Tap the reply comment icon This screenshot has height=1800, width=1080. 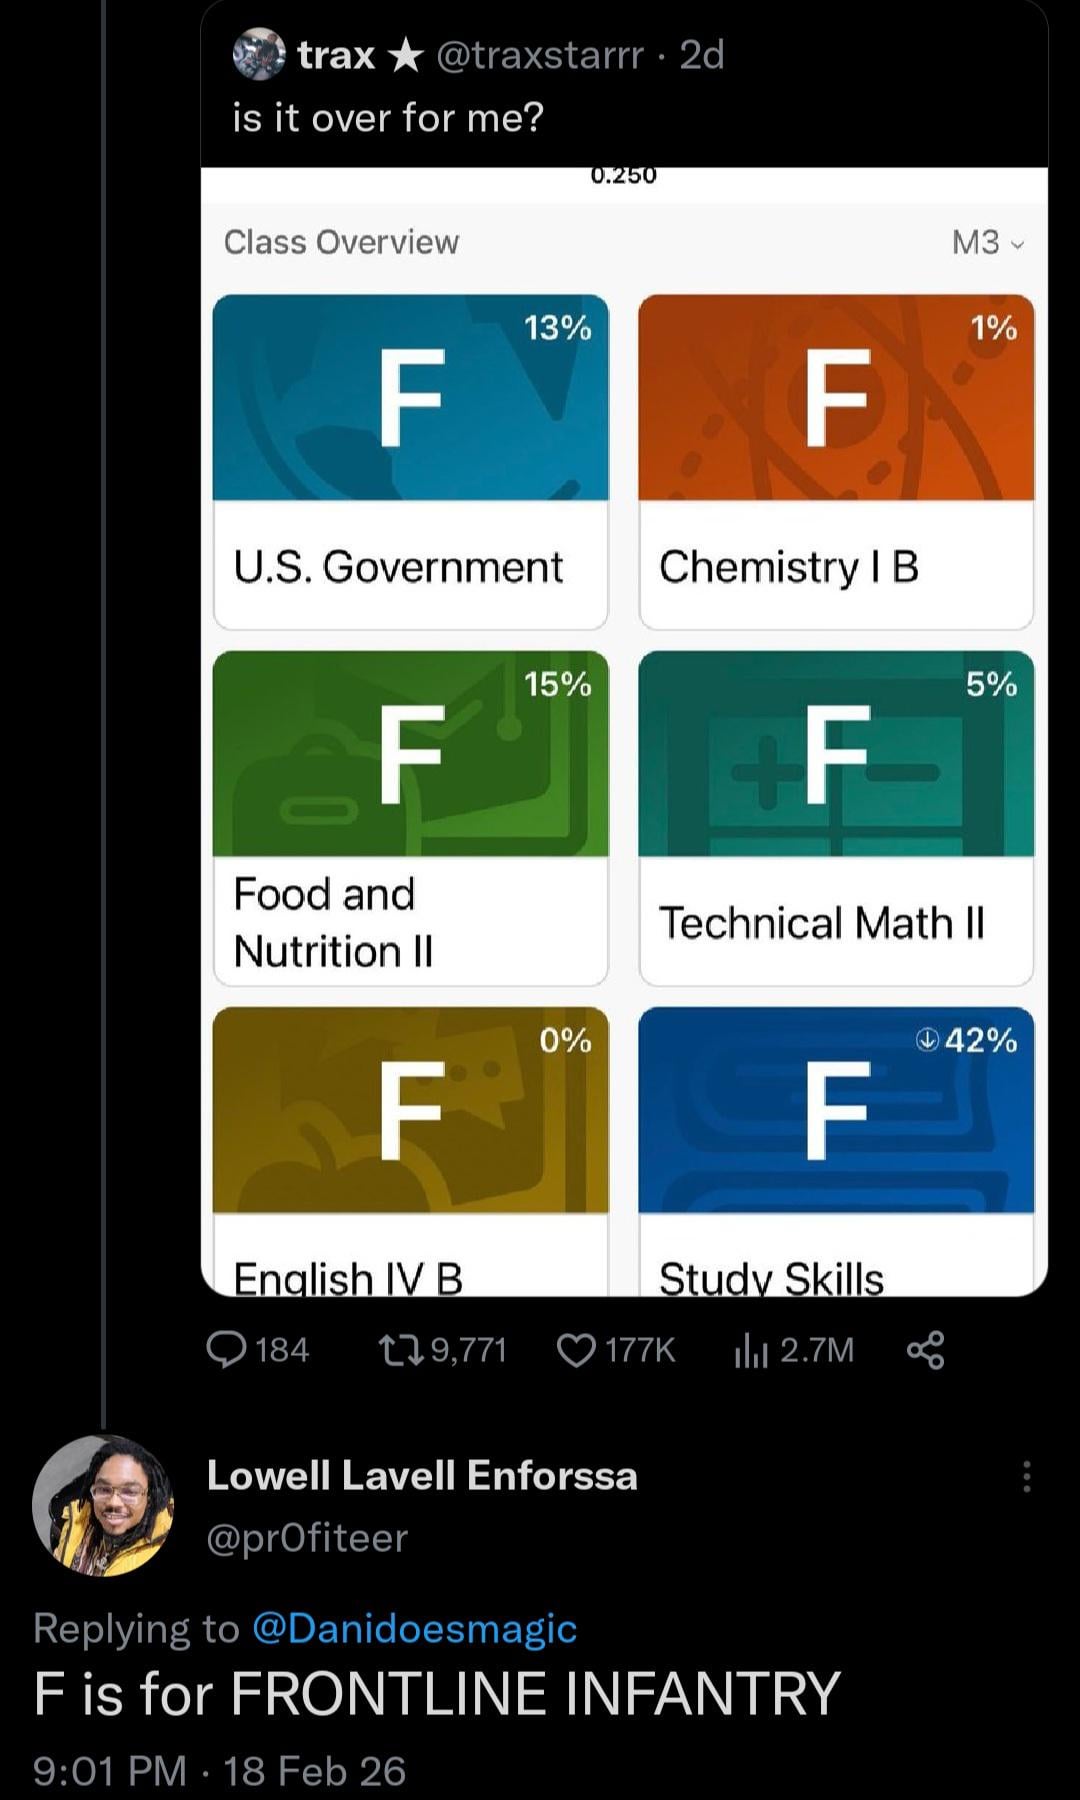(x=226, y=1350)
